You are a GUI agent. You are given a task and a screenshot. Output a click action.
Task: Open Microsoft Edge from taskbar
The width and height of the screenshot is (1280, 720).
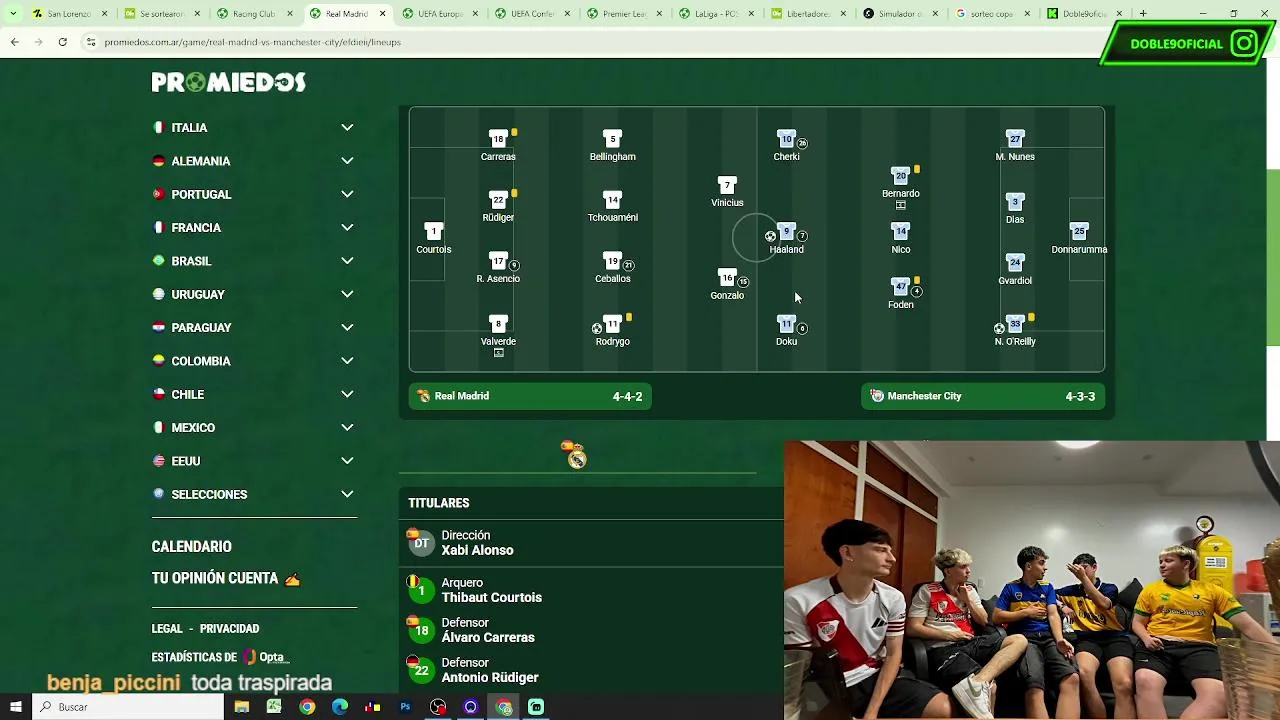pyautogui.click(x=340, y=707)
